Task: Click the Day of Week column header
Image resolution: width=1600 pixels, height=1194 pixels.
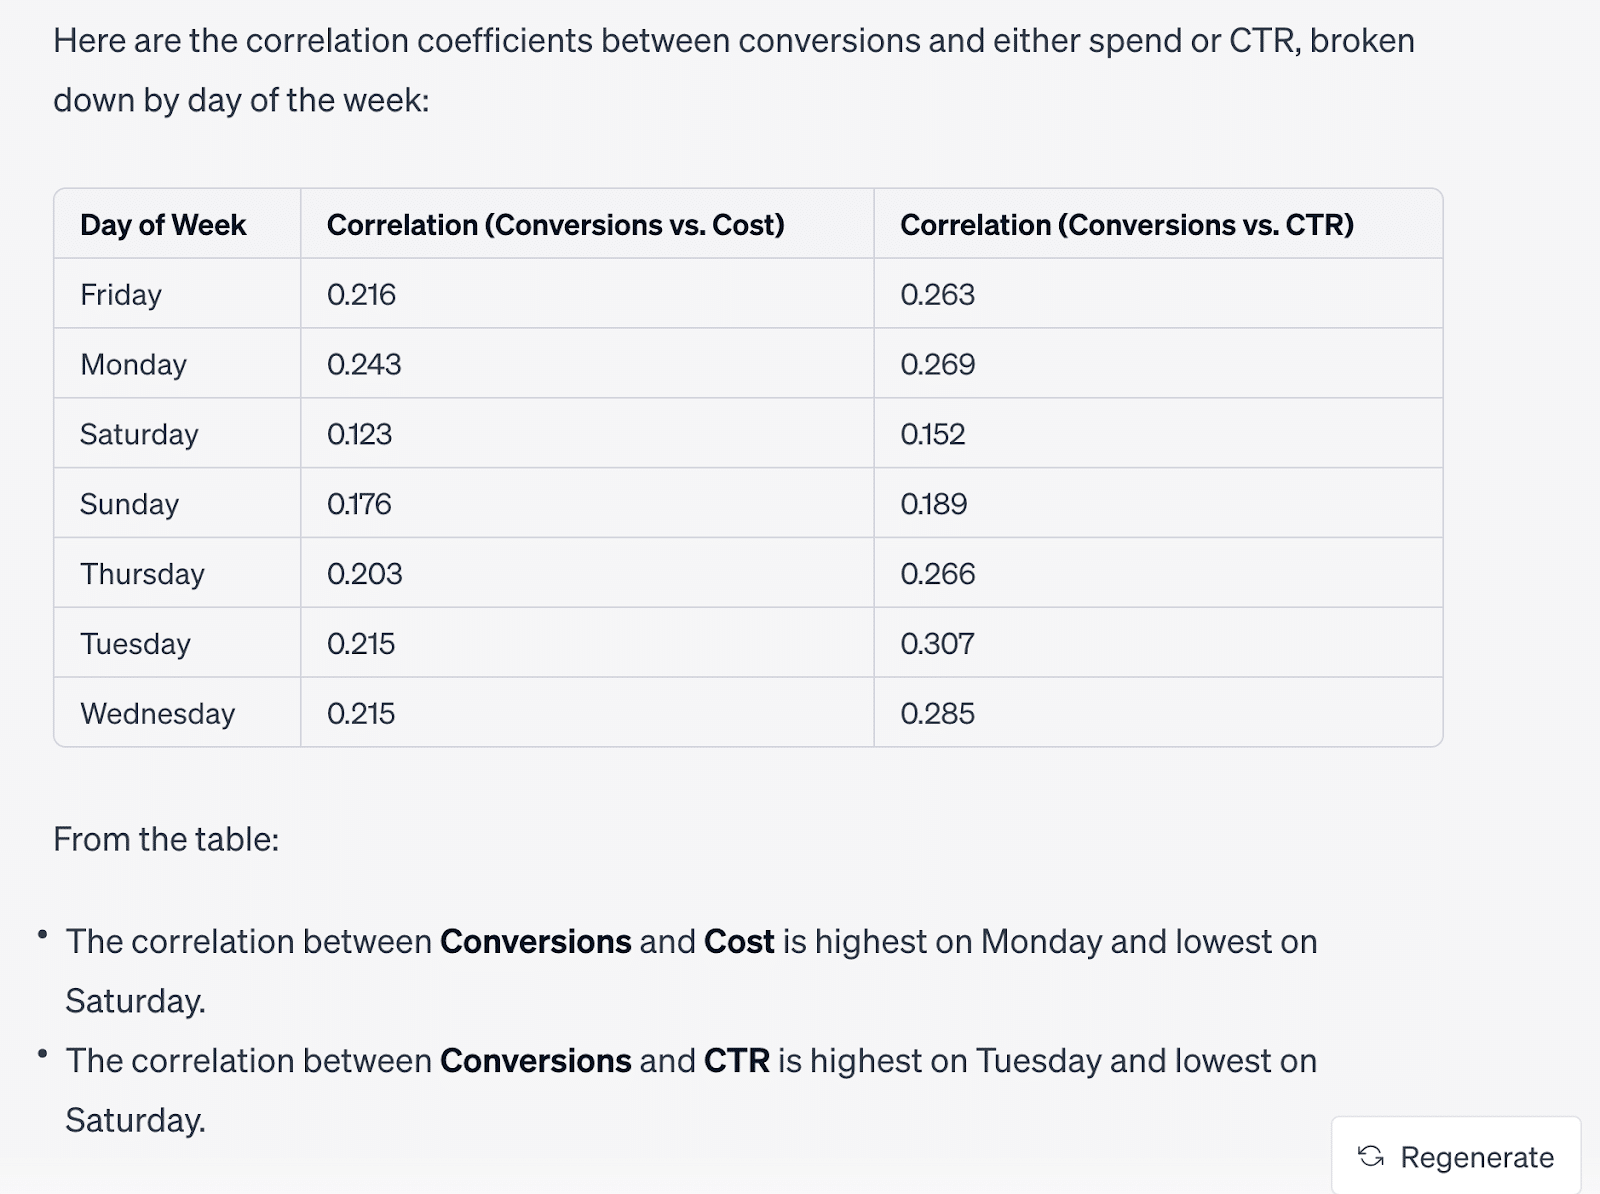Action: (x=163, y=225)
